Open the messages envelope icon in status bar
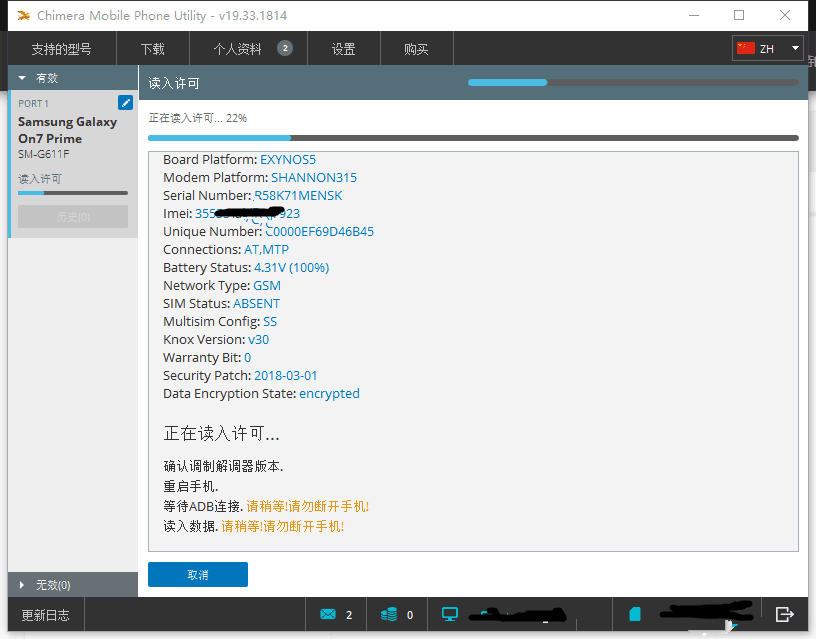The height and width of the screenshot is (639, 816). 328,615
